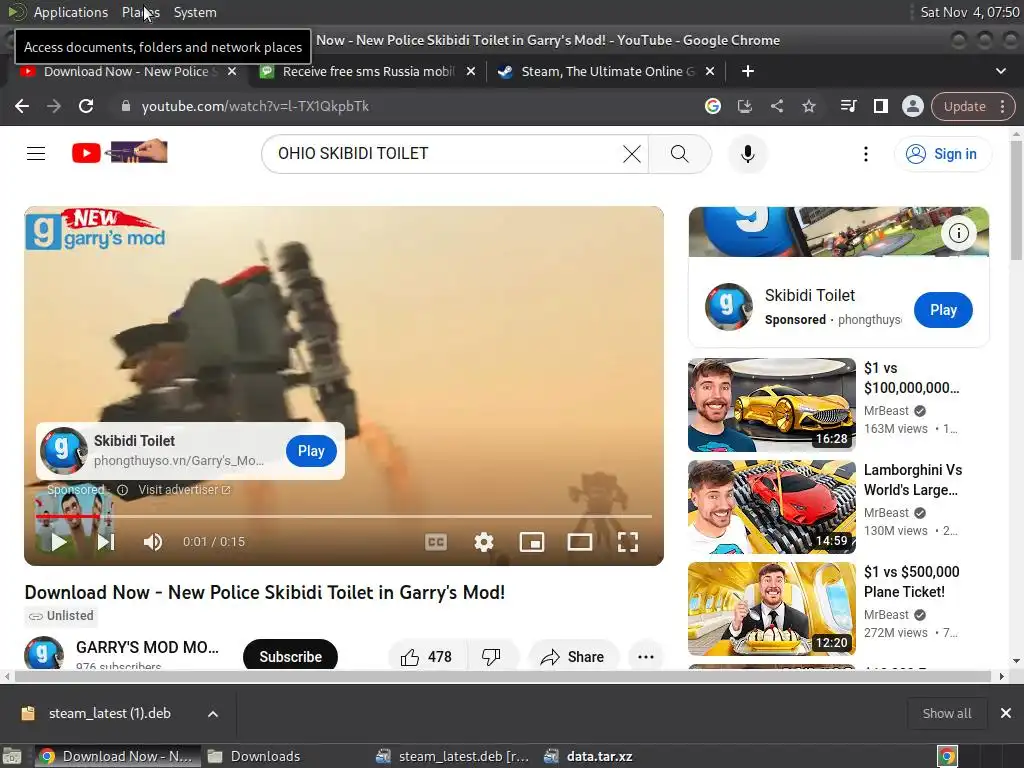Switch to miniplayer mode
Viewport: 1024px width, 768px height.
532,542
